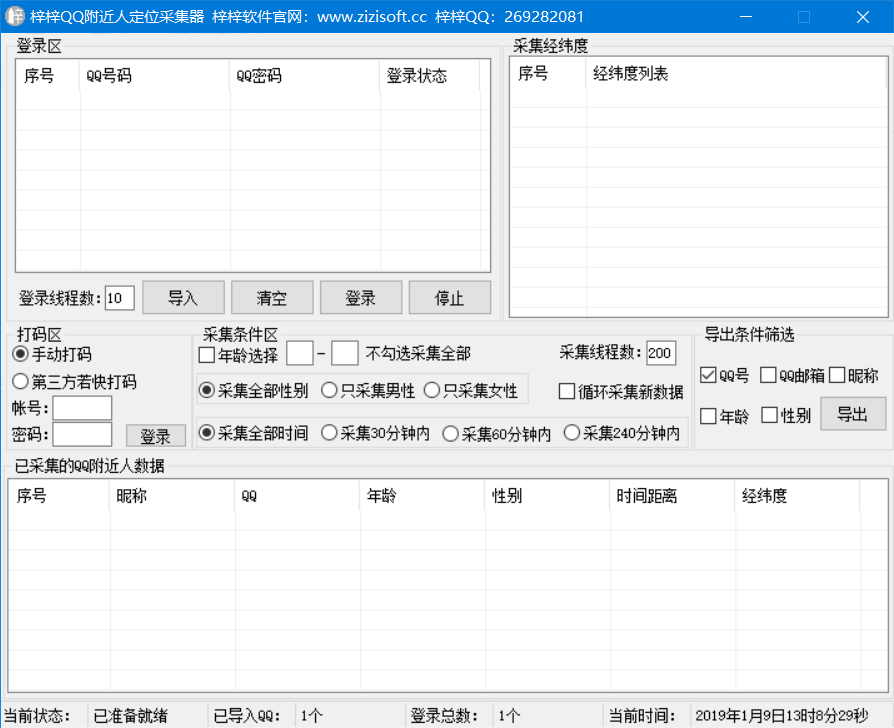Click the 导入 import button
The width and height of the screenshot is (894, 728).
pyautogui.click(x=183, y=298)
